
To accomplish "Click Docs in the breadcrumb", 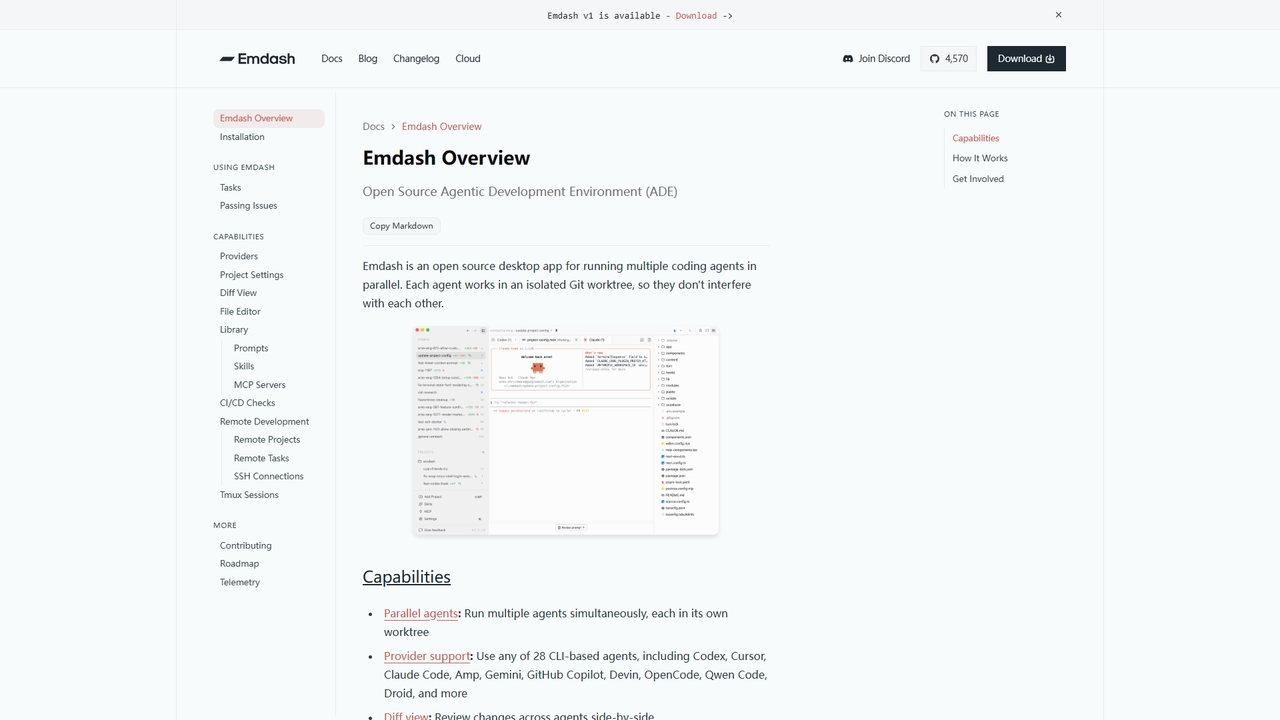I will [373, 127].
